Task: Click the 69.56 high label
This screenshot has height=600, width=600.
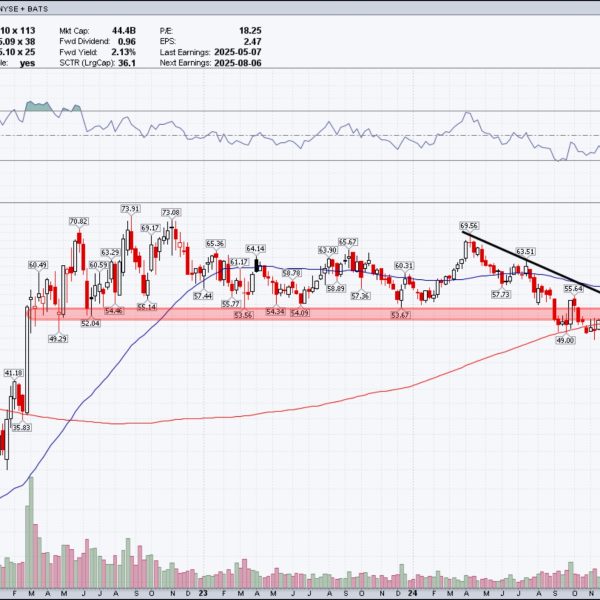Action: [x=469, y=226]
